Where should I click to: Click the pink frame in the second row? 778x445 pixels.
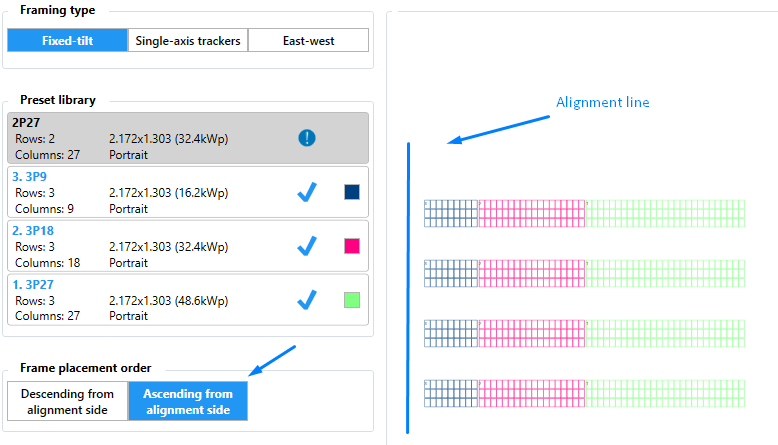[532, 273]
